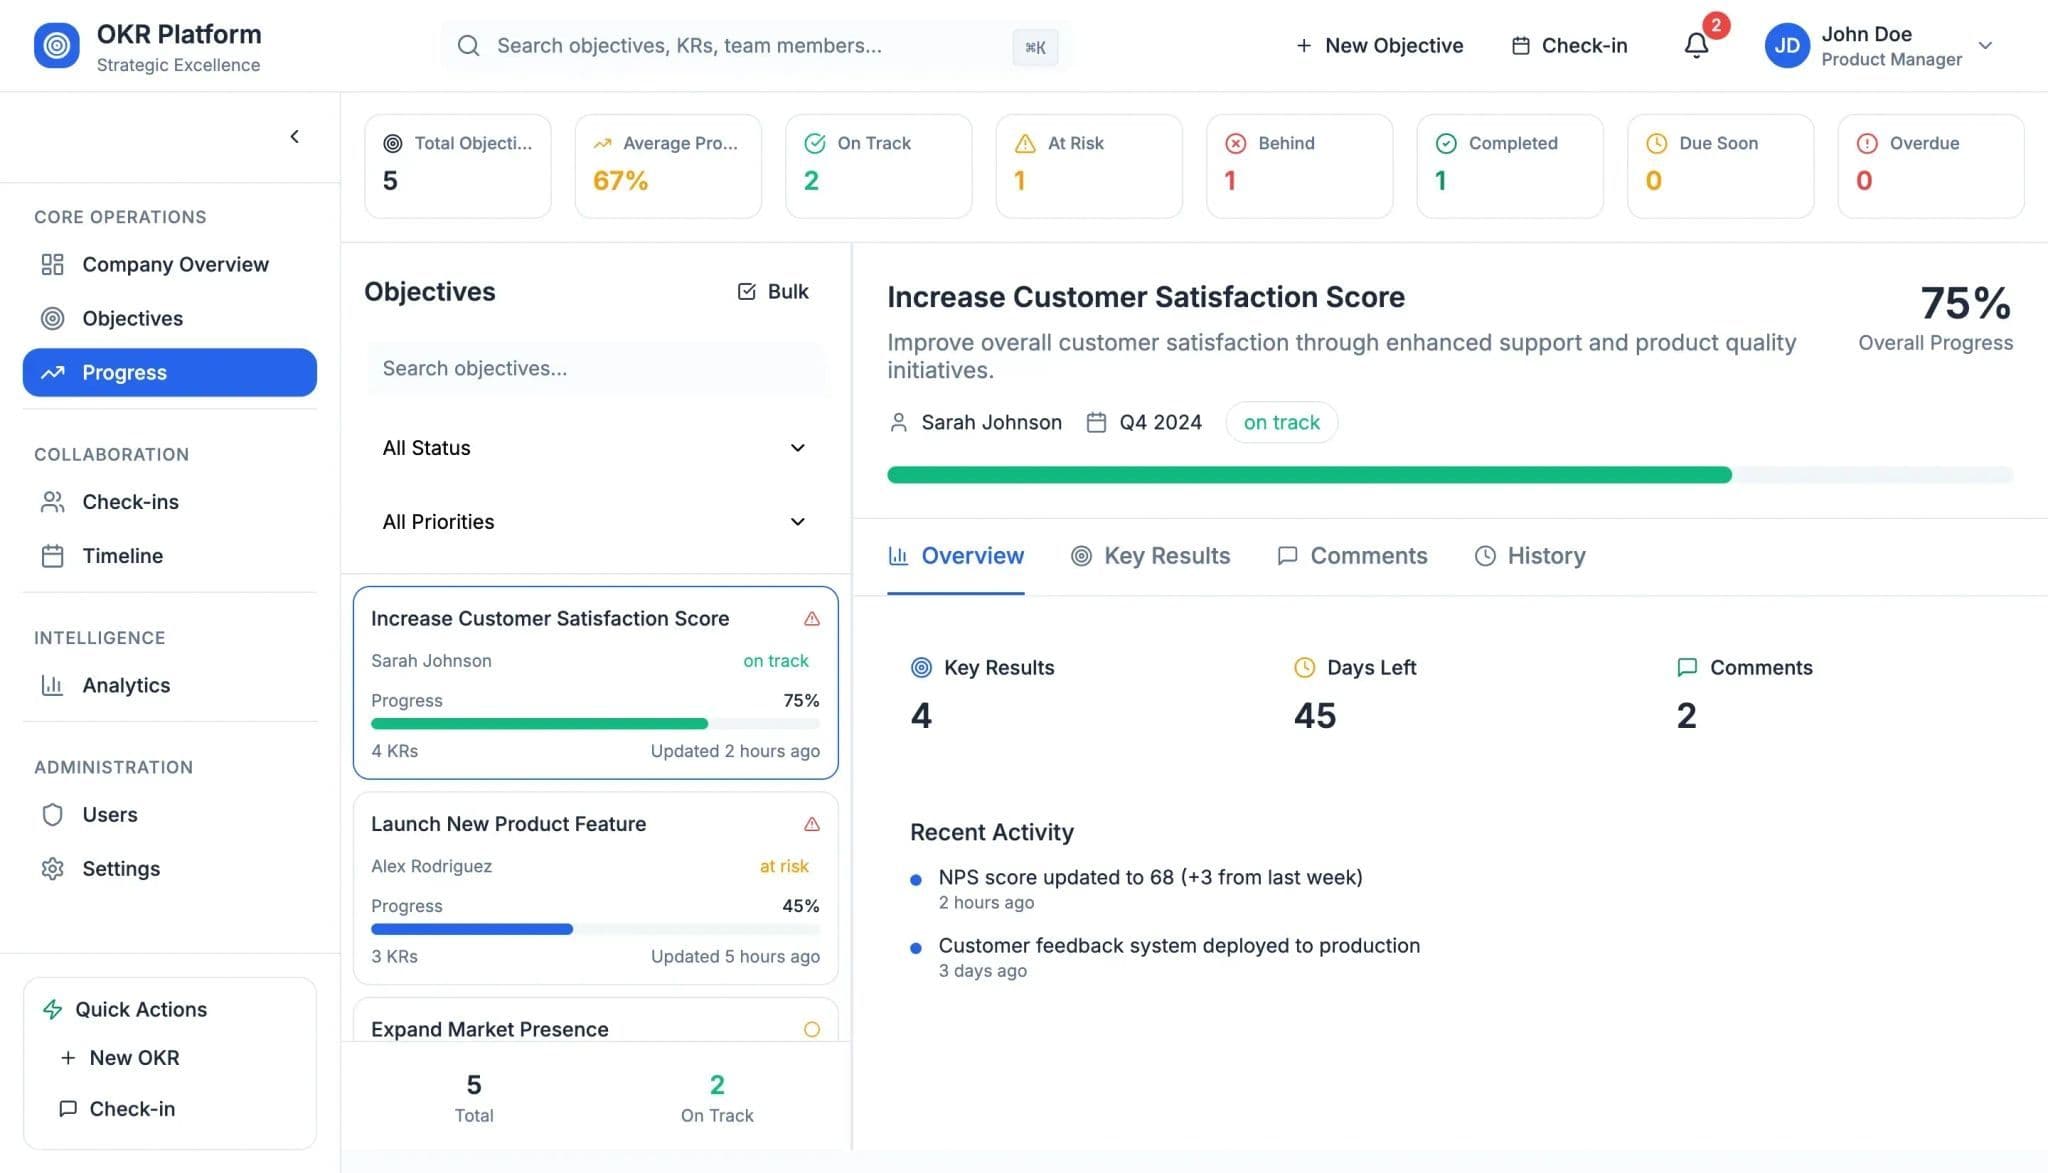This screenshot has height=1173, width=2048.
Task: Click the Users shield icon
Action: [53, 814]
